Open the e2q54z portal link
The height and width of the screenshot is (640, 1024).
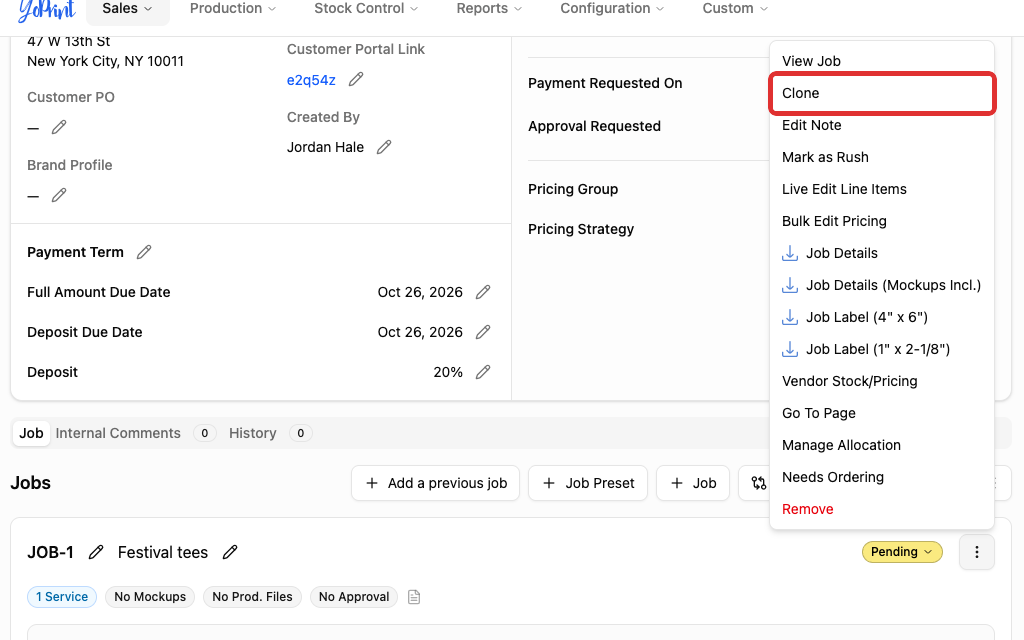(311, 80)
